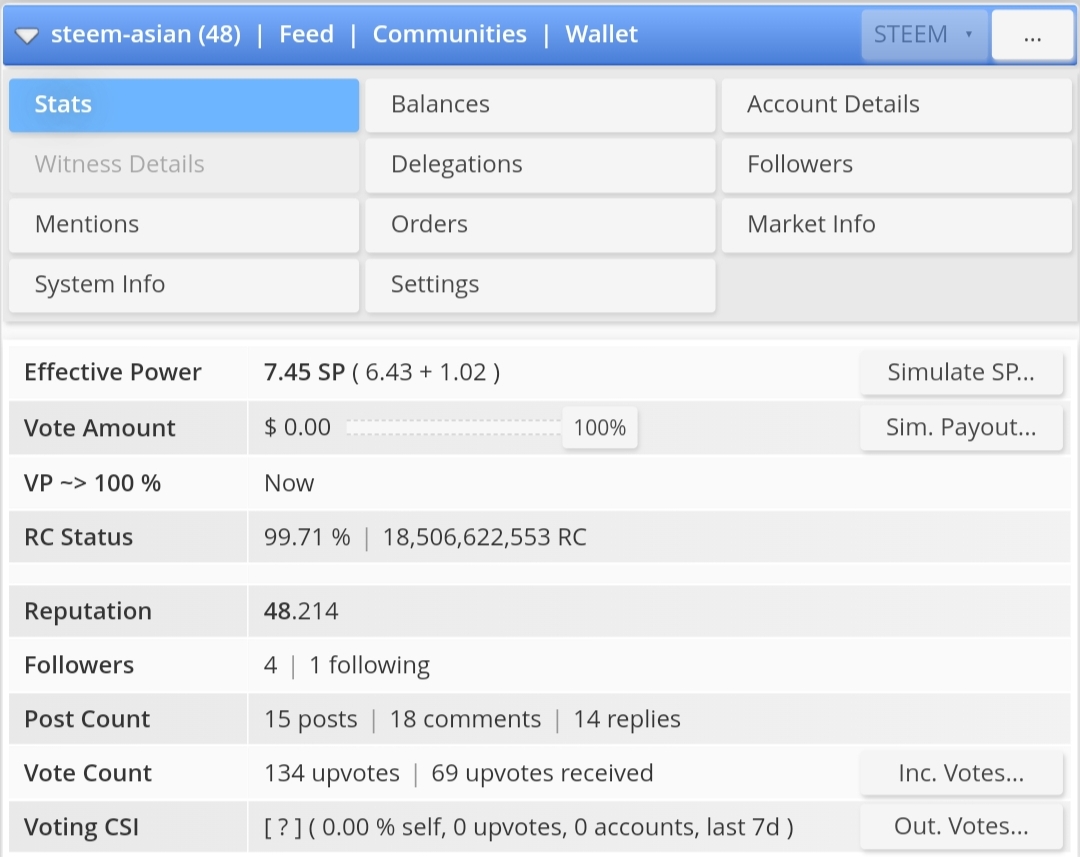1080x857 pixels.
Task: Open the Account Details tab
Action: pos(896,105)
